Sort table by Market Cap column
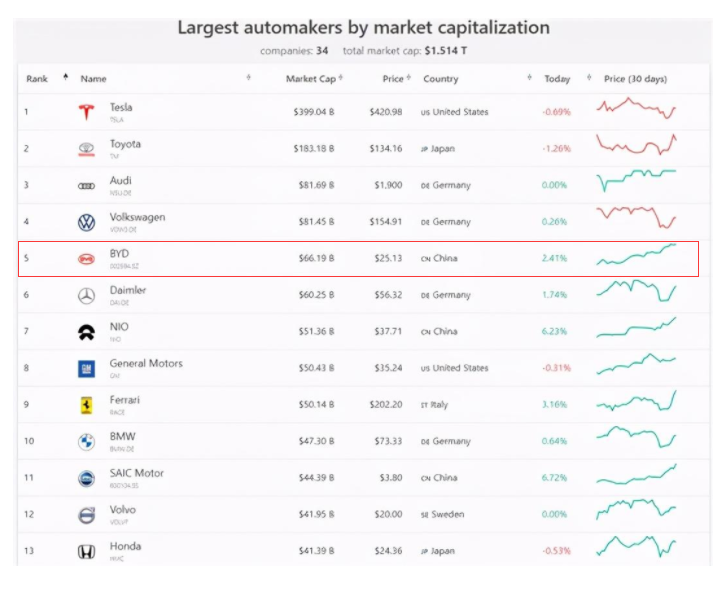This screenshot has width=728, height=593. point(311,79)
